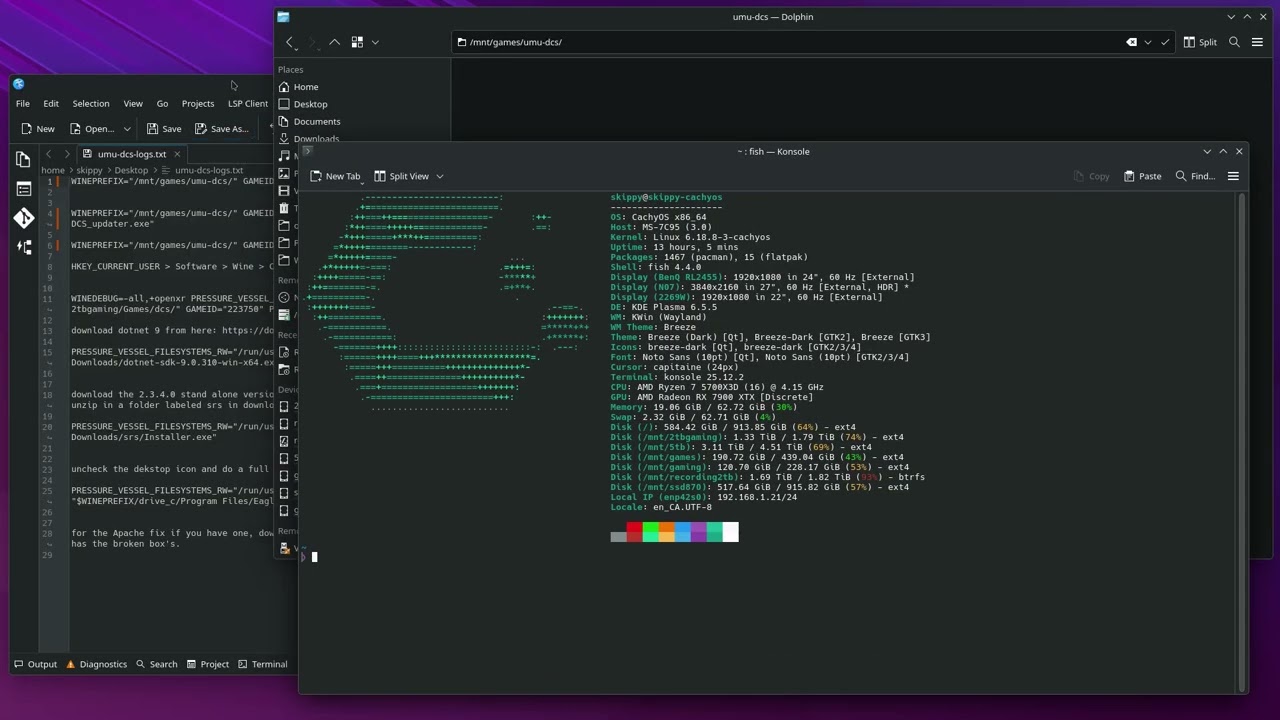Go back in Dolphin navigation
1280x720 pixels.
[290, 42]
